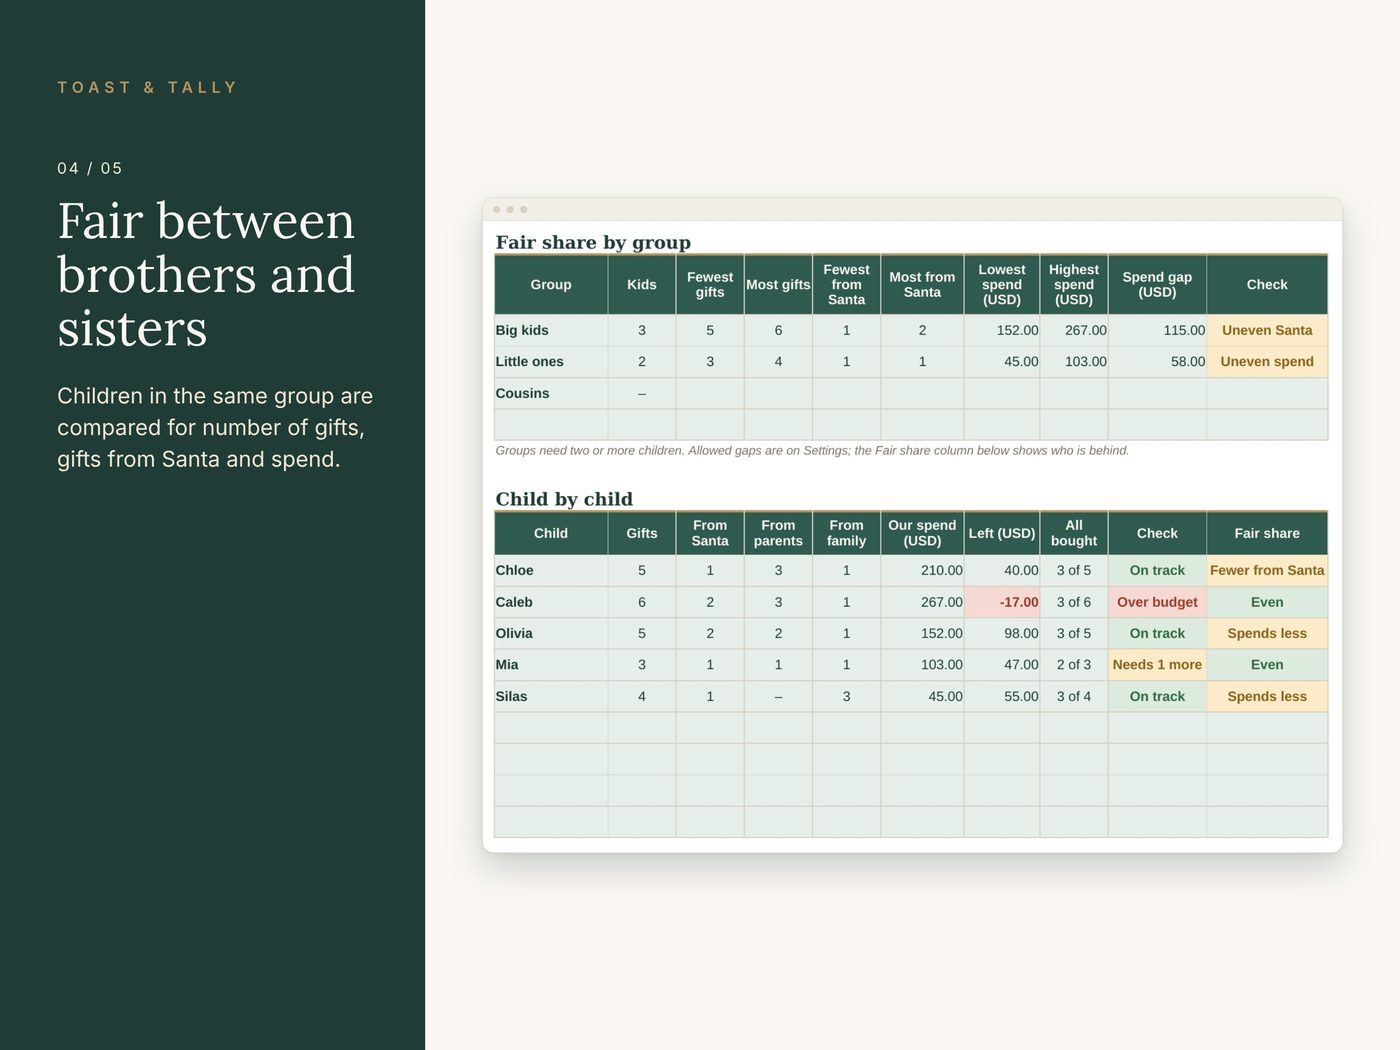
Task: Select the Highest spend (USD) header
Action: point(1074,285)
